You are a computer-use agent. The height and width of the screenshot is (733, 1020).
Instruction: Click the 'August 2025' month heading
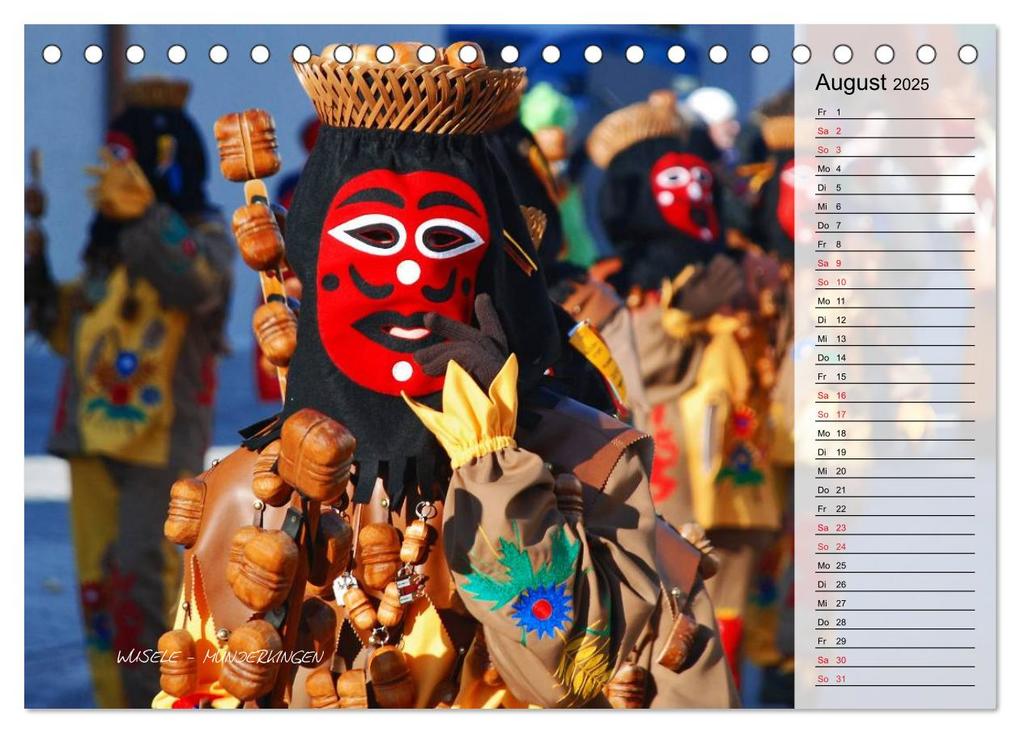pos(872,83)
